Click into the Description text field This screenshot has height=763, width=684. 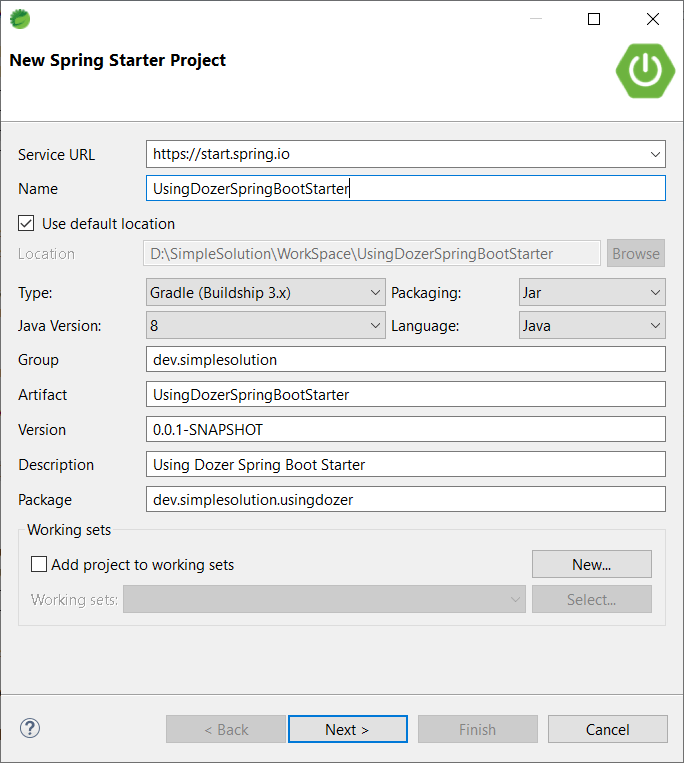pos(406,465)
